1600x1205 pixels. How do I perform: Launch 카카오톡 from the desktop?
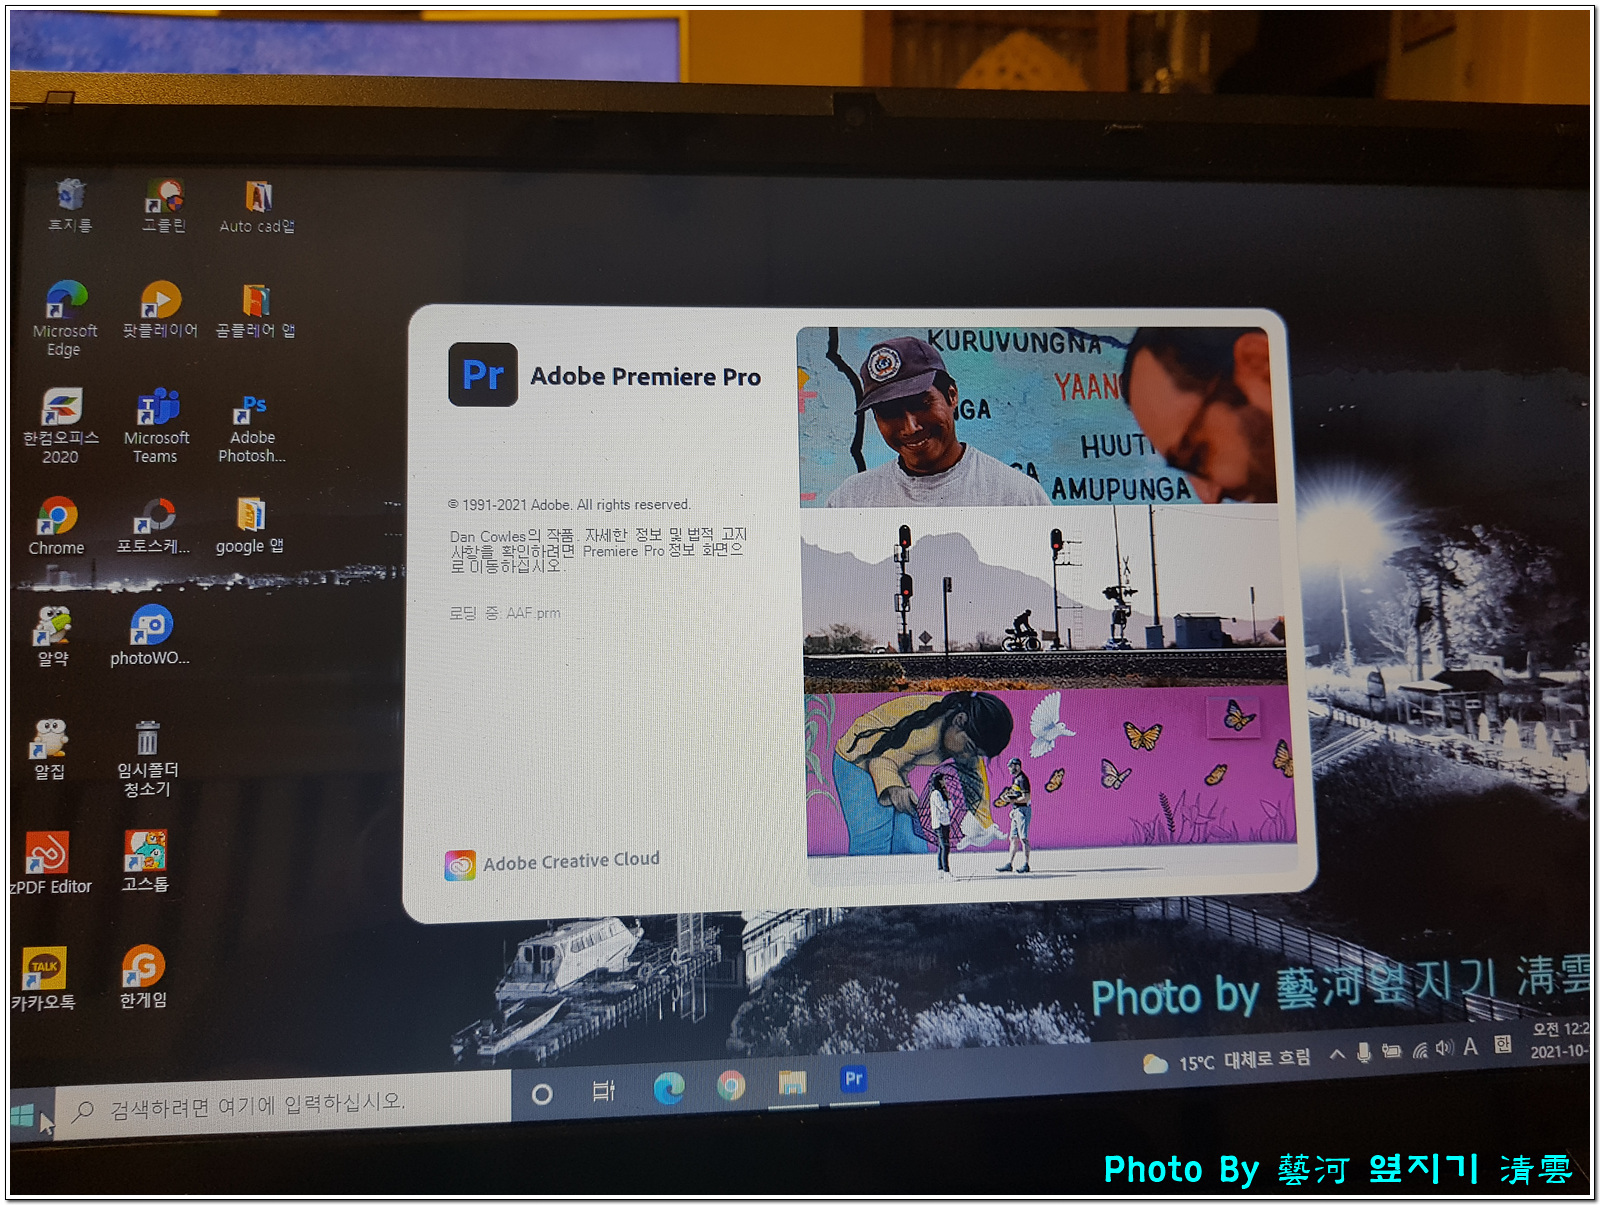point(44,978)
